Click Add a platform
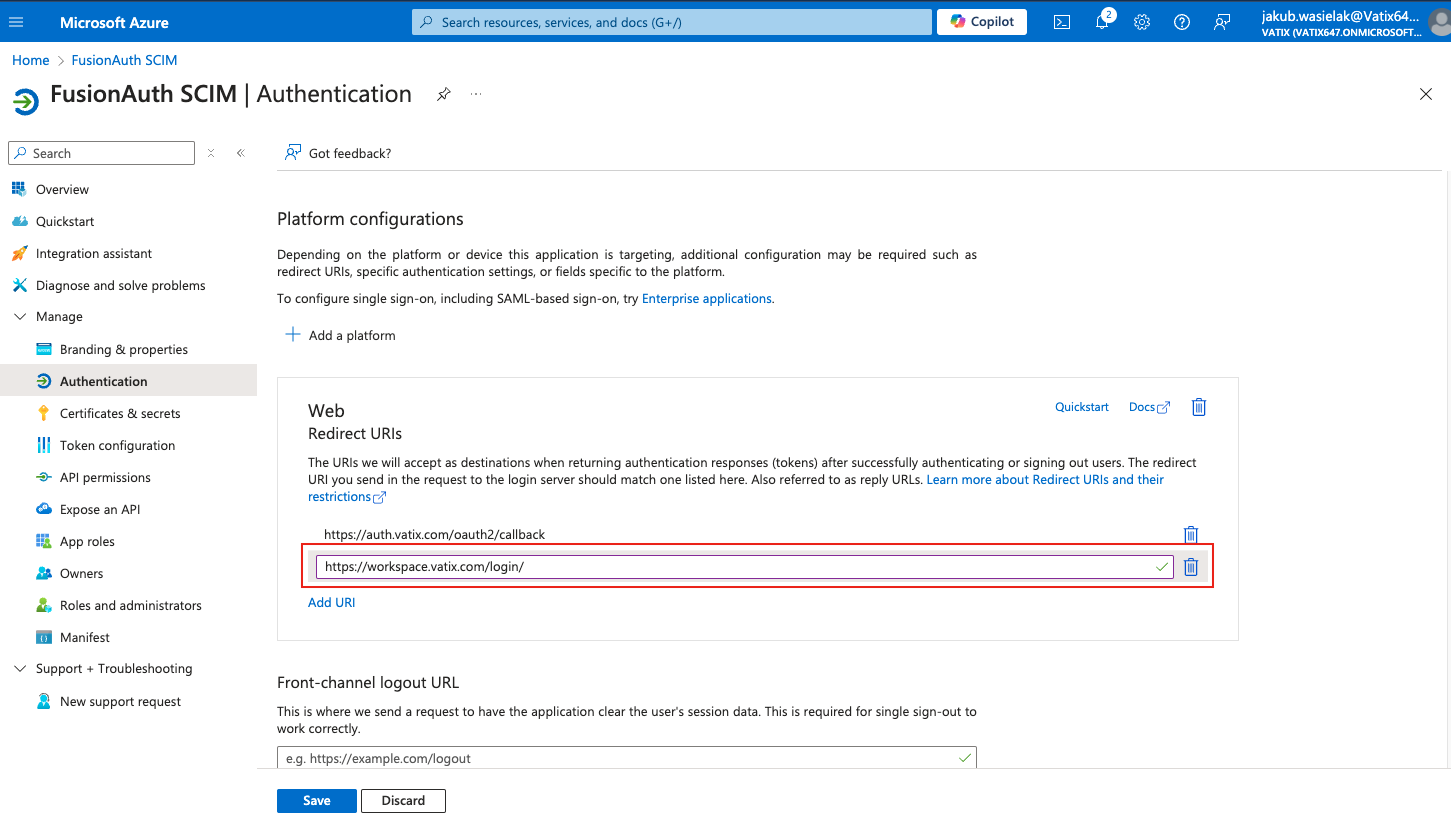The height and width of the screenshot is (817, 1451). pyautogui.click(x=341, y=335)
